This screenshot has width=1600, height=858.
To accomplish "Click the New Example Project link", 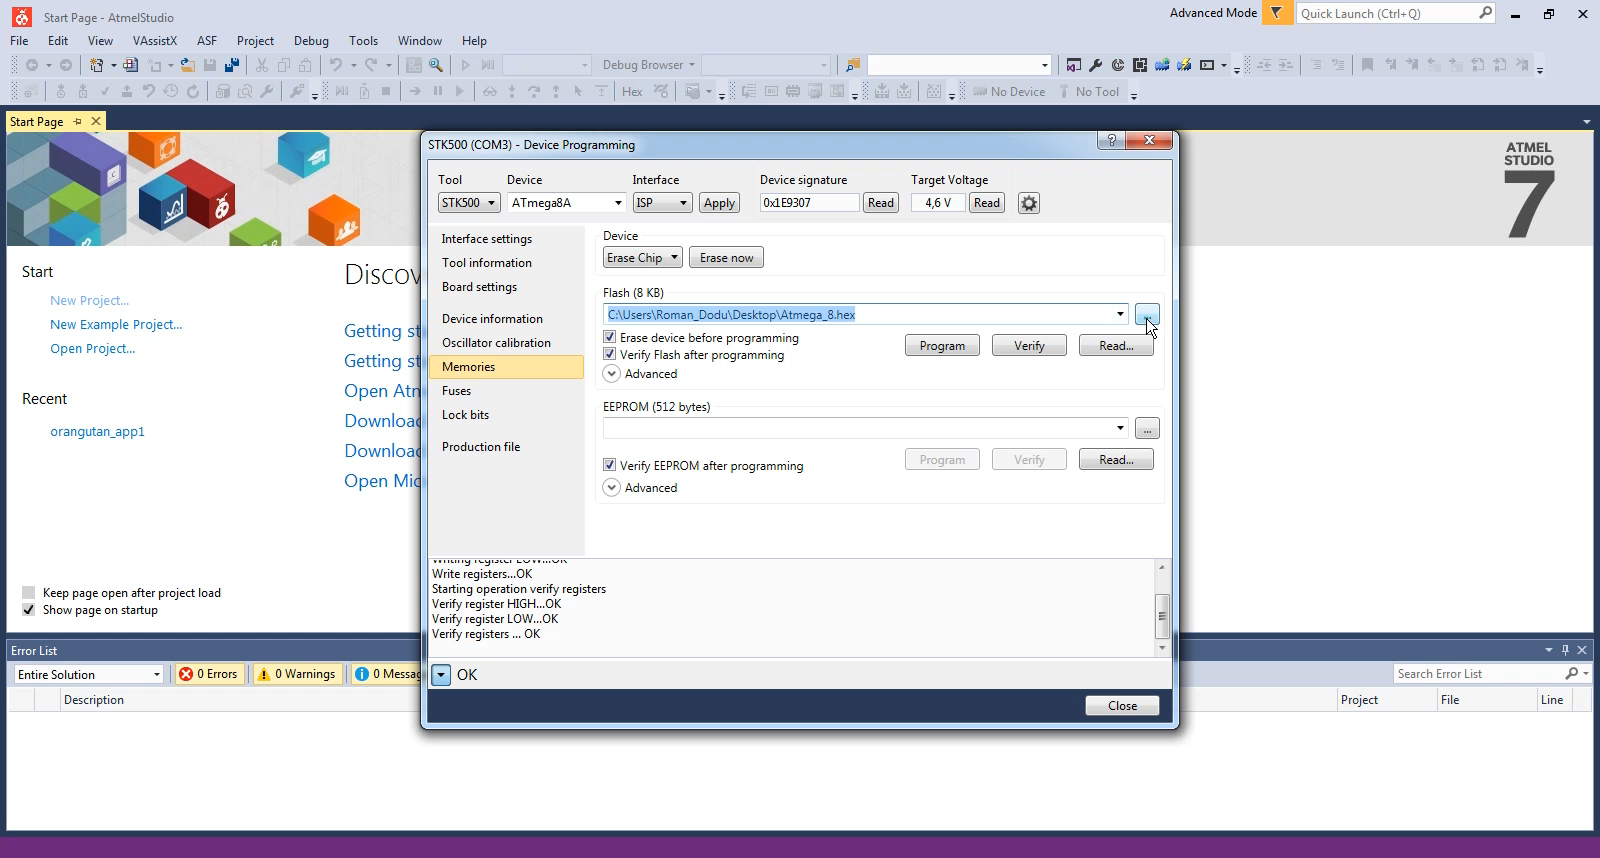I will pos(116,325).
